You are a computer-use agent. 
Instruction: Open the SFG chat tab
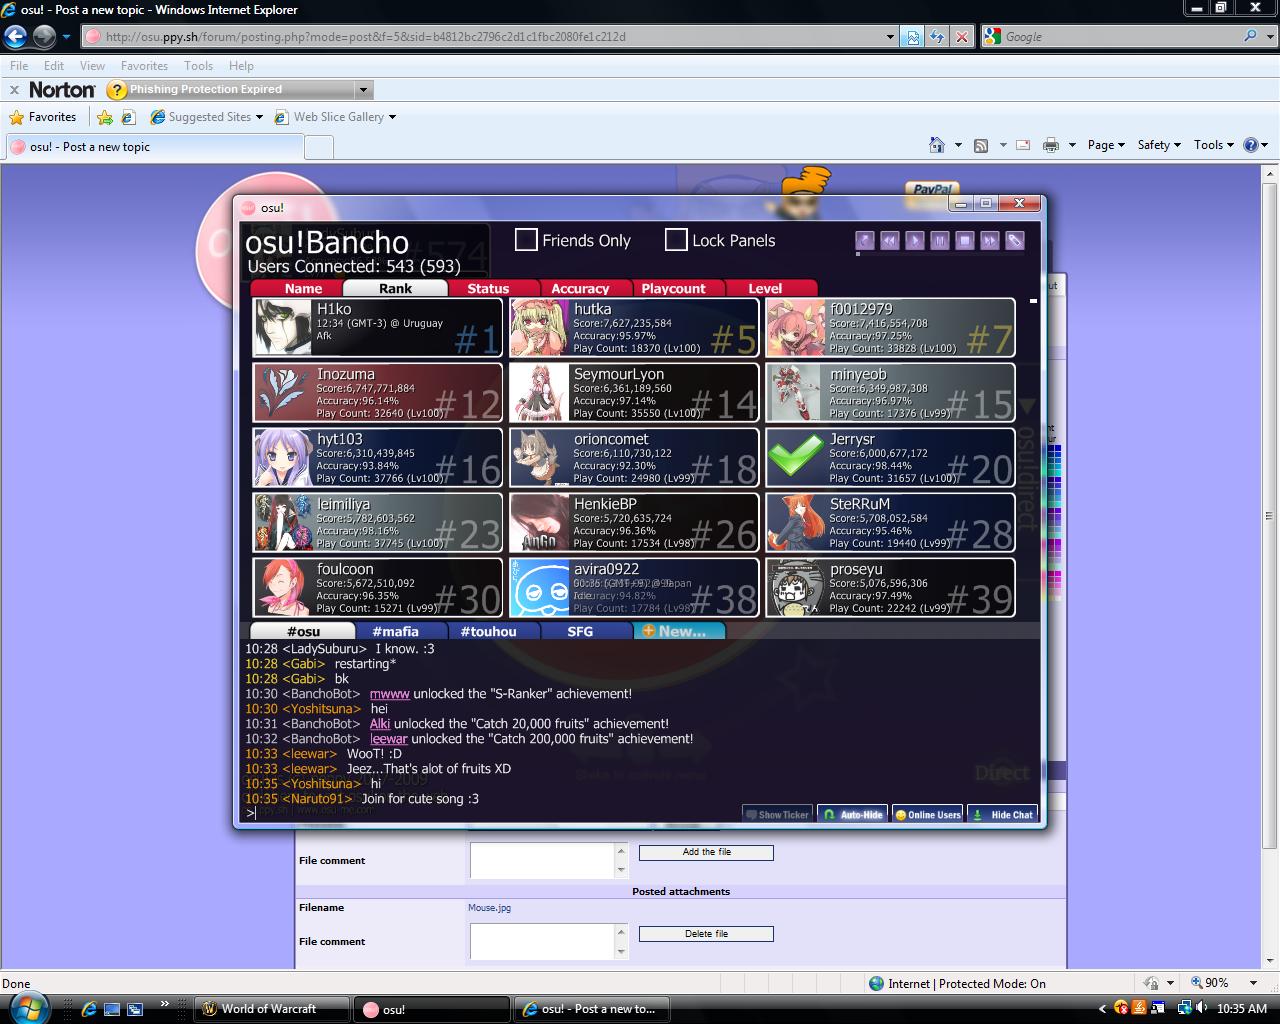pyautogui.click(x=580, y=631)
